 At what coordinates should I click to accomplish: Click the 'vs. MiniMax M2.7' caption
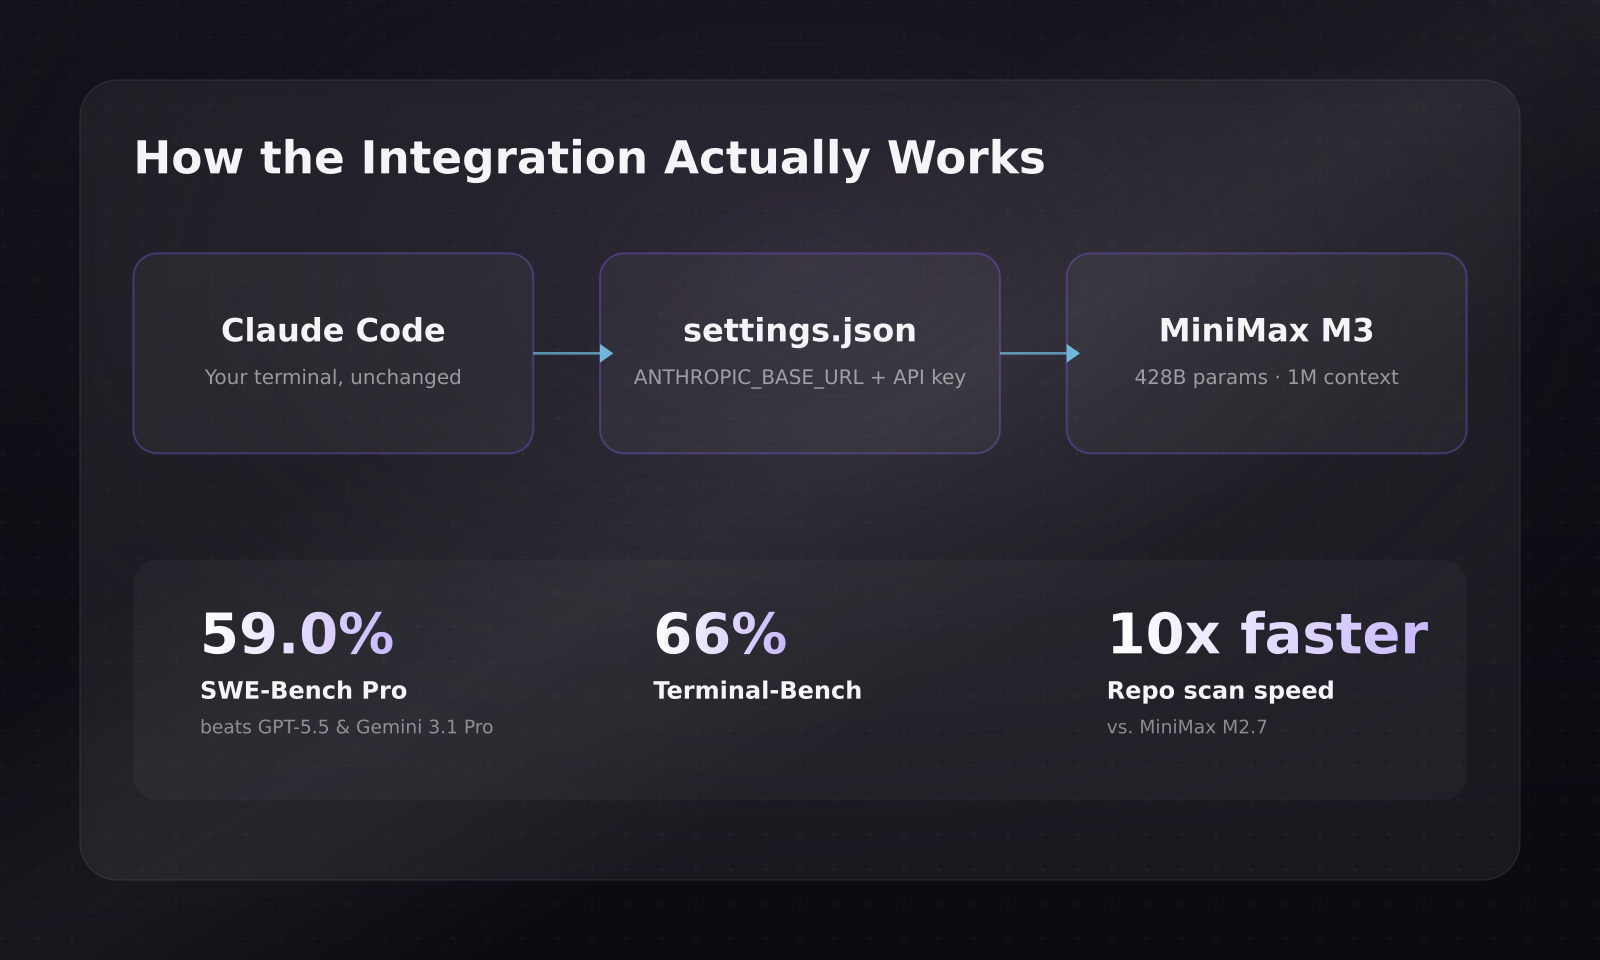click(x=1187, y=727)
